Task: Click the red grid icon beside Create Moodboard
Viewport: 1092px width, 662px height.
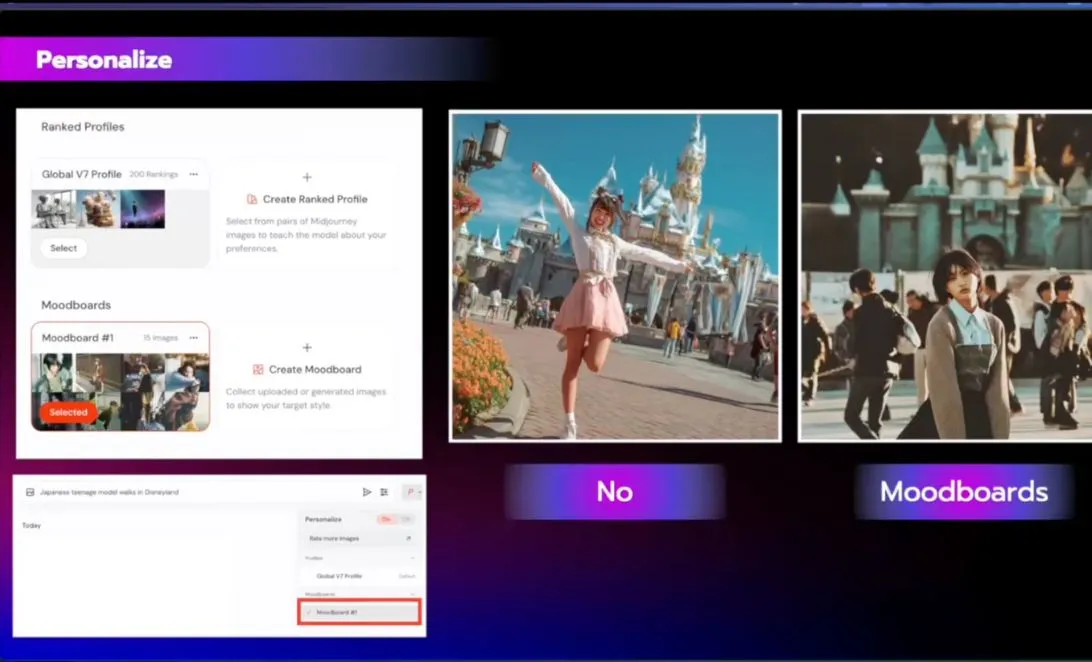Action: pos(258,370)
